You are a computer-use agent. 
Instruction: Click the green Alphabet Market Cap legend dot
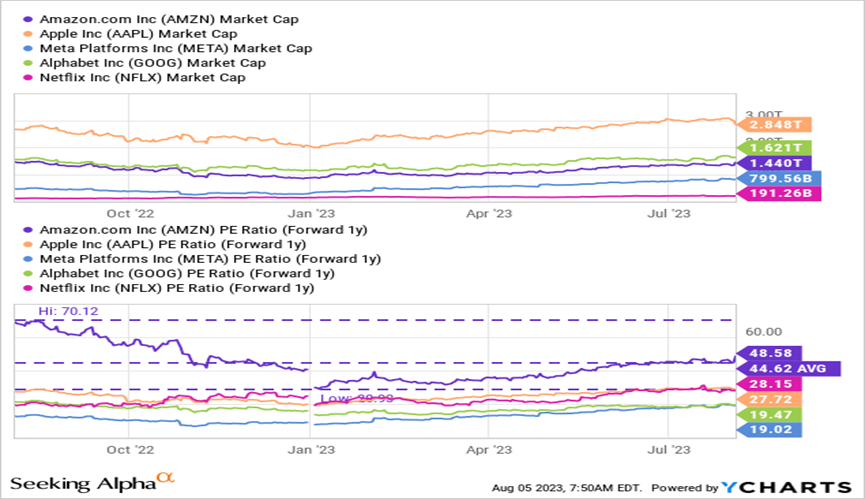[28, 63]
